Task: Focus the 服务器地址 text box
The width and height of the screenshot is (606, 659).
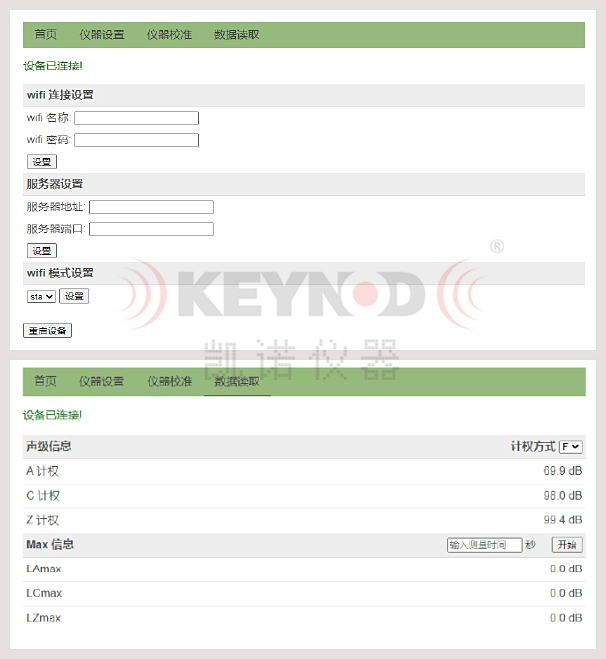Action: [x=151, y=207]
